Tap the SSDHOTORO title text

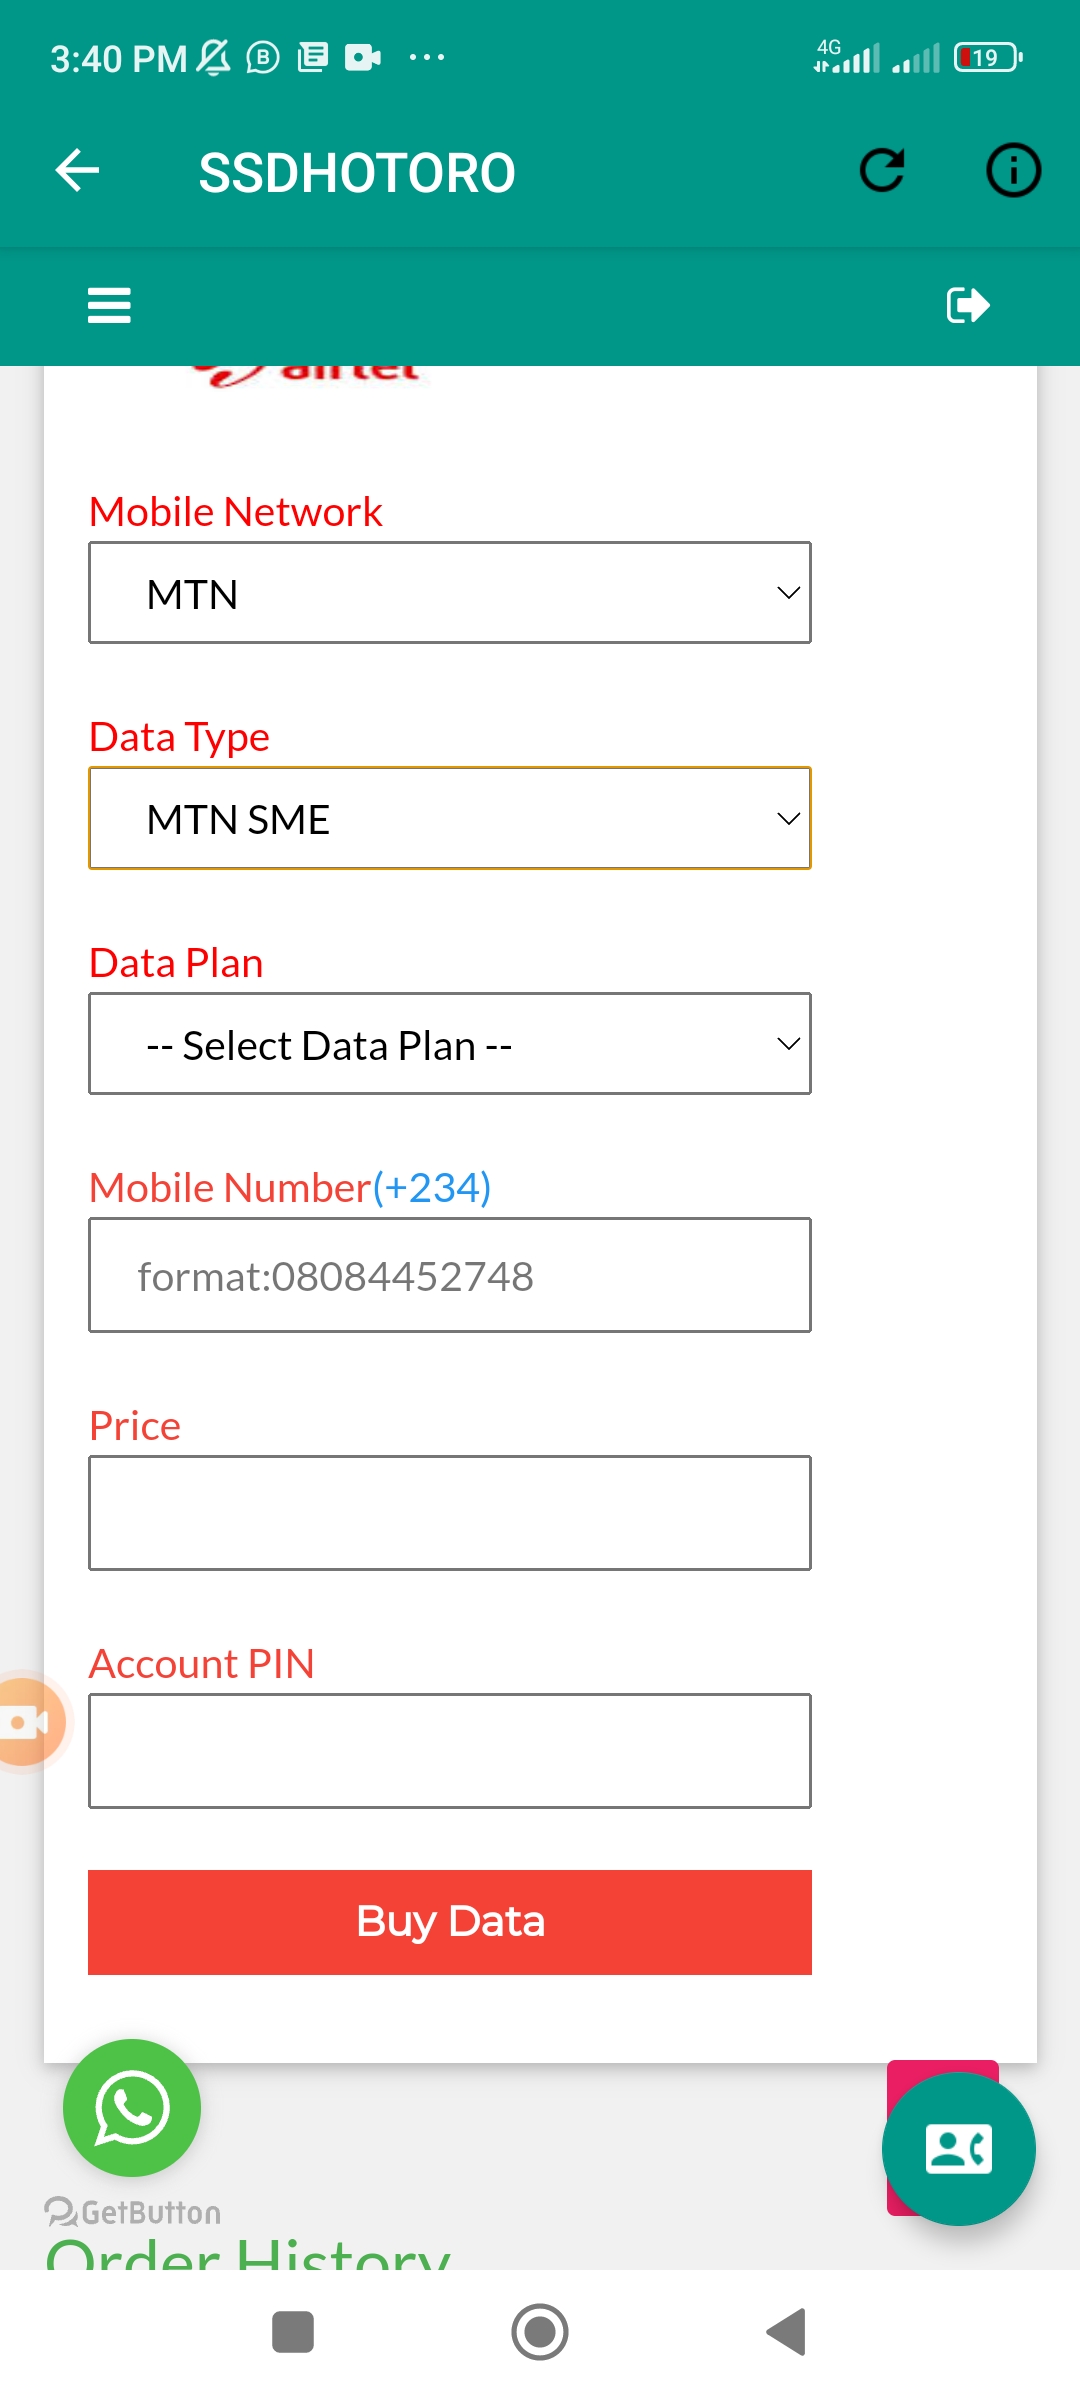click(x=357, y=172)
